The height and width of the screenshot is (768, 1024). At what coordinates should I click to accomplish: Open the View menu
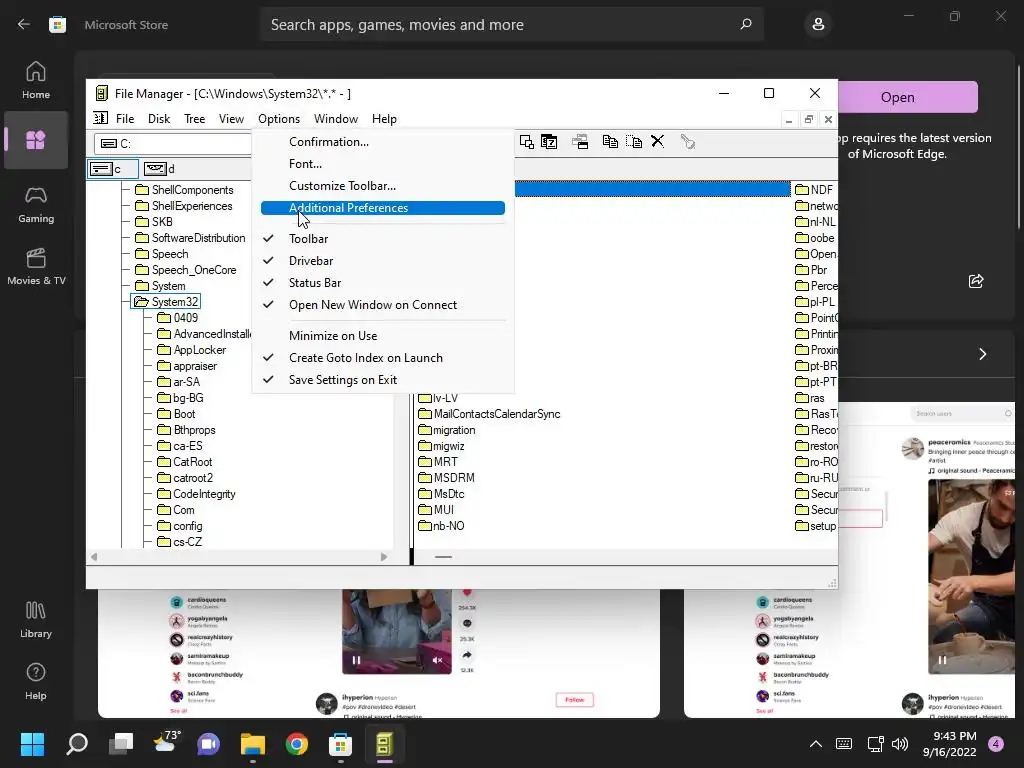[231, 119]
